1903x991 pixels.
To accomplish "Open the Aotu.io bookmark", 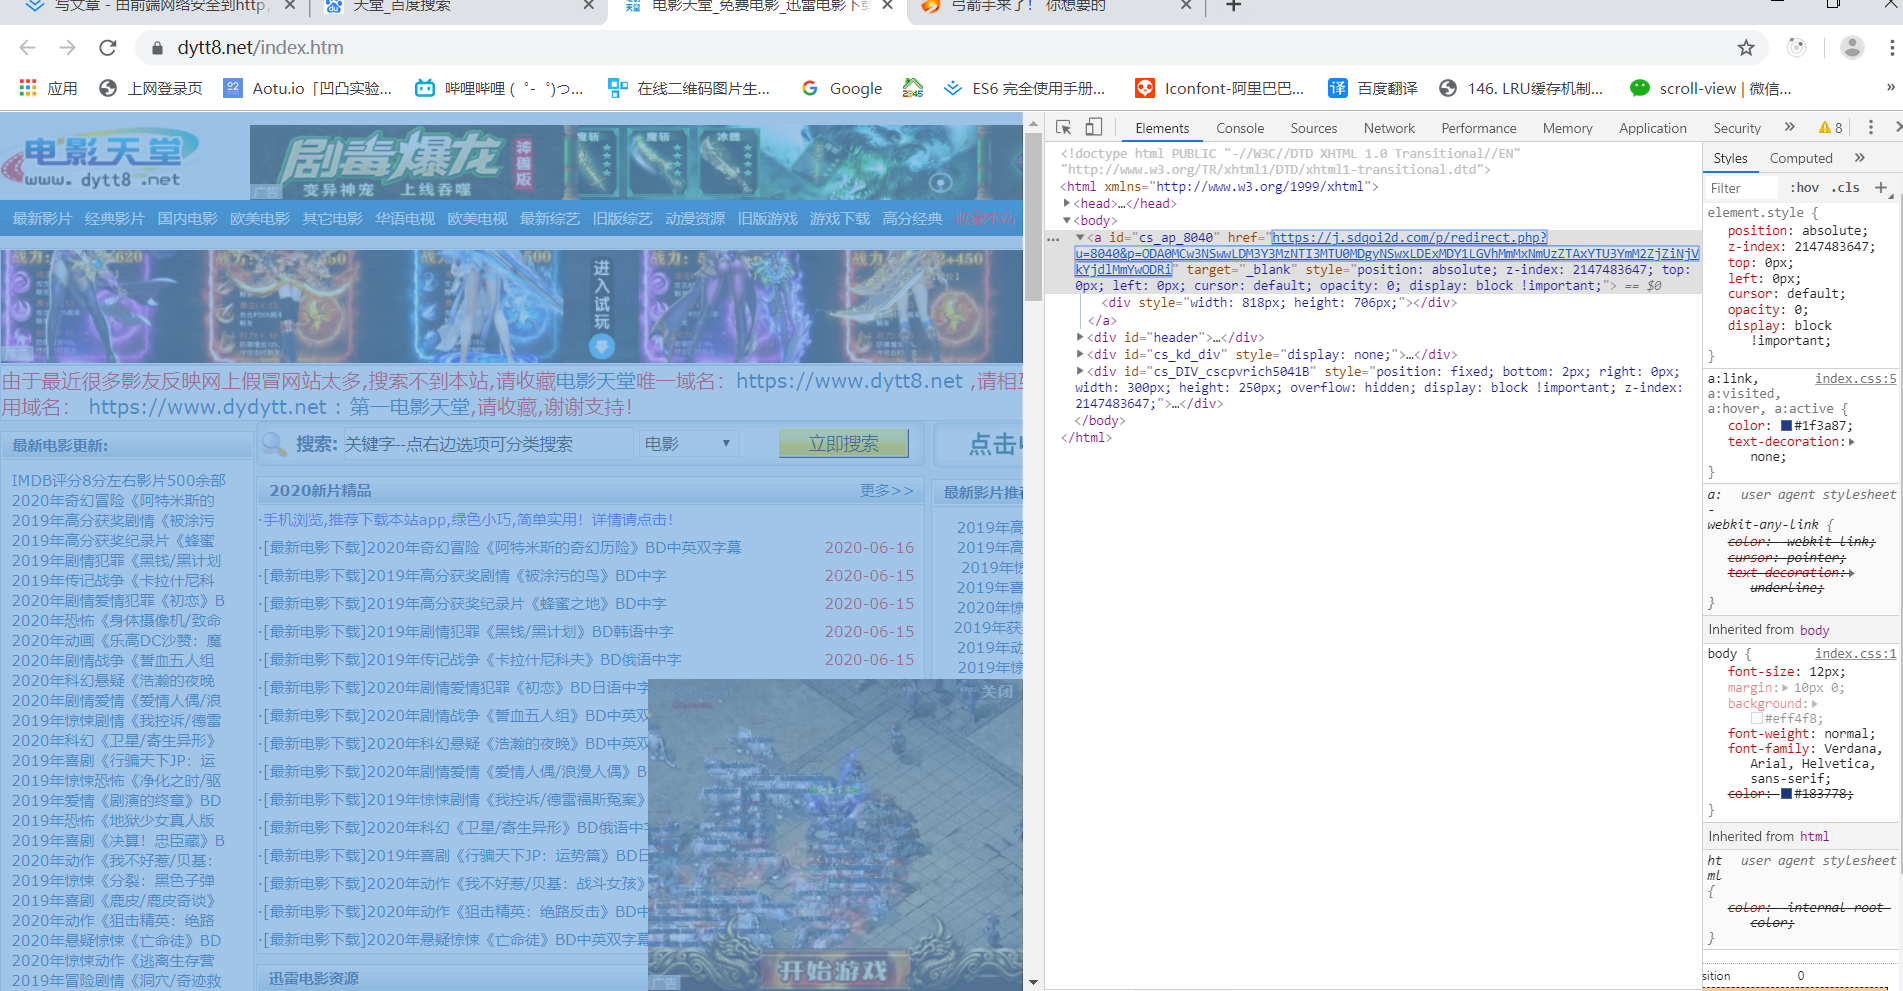I will (308, 88).
